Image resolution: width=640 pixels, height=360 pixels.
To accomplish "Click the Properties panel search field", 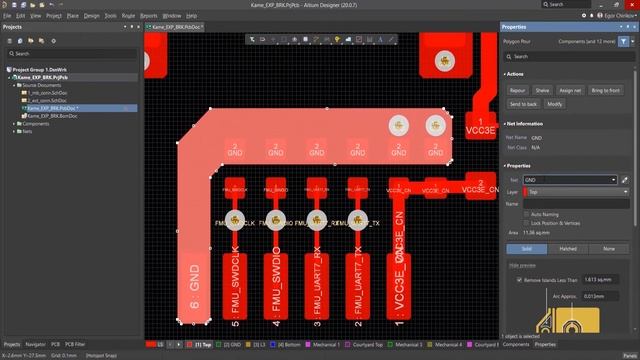I will [x=569, y=57].
